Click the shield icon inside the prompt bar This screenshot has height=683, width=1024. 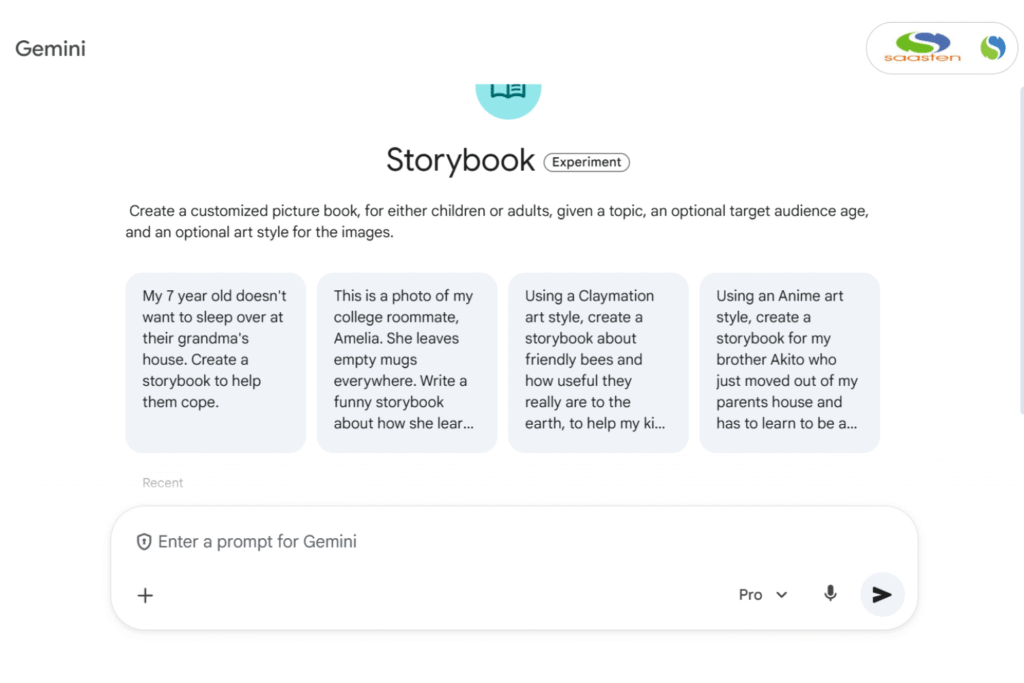pos(144,541)
